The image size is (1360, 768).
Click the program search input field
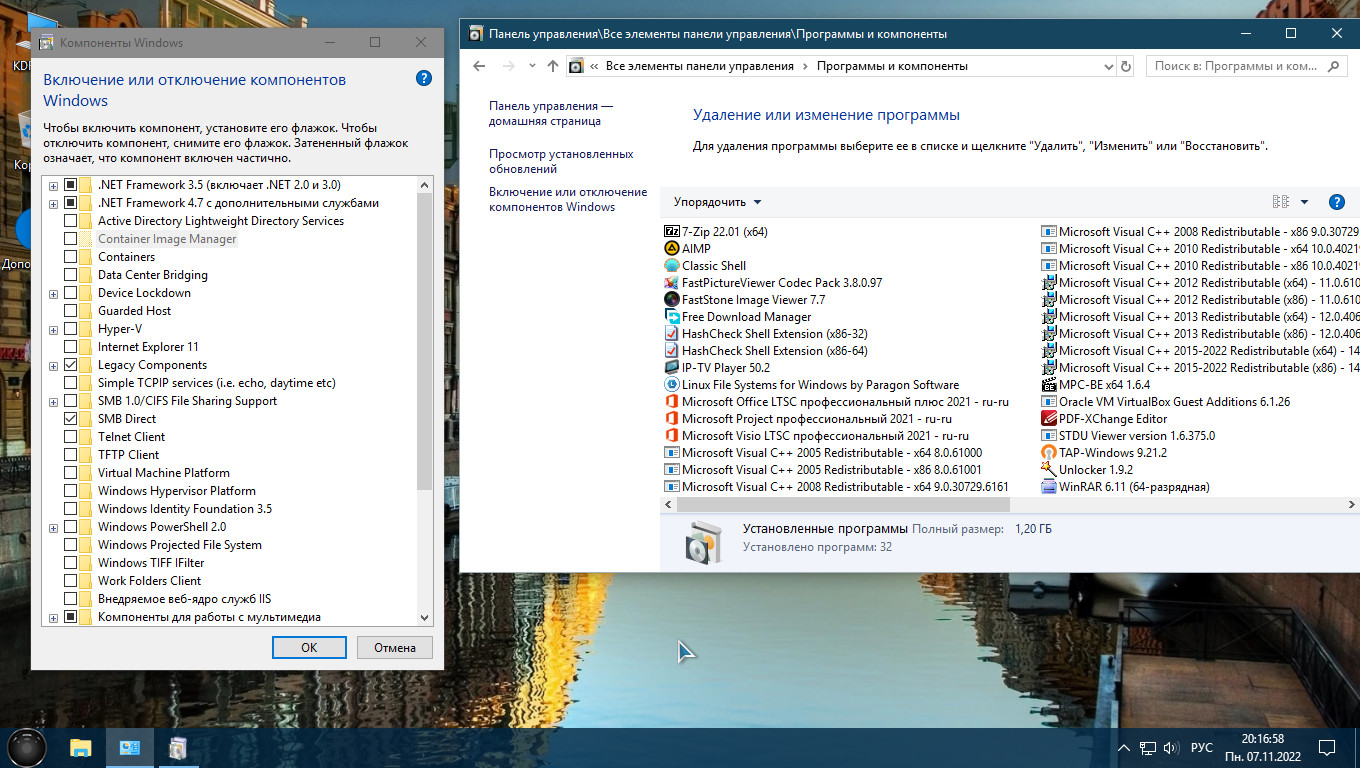[1235, 66]
